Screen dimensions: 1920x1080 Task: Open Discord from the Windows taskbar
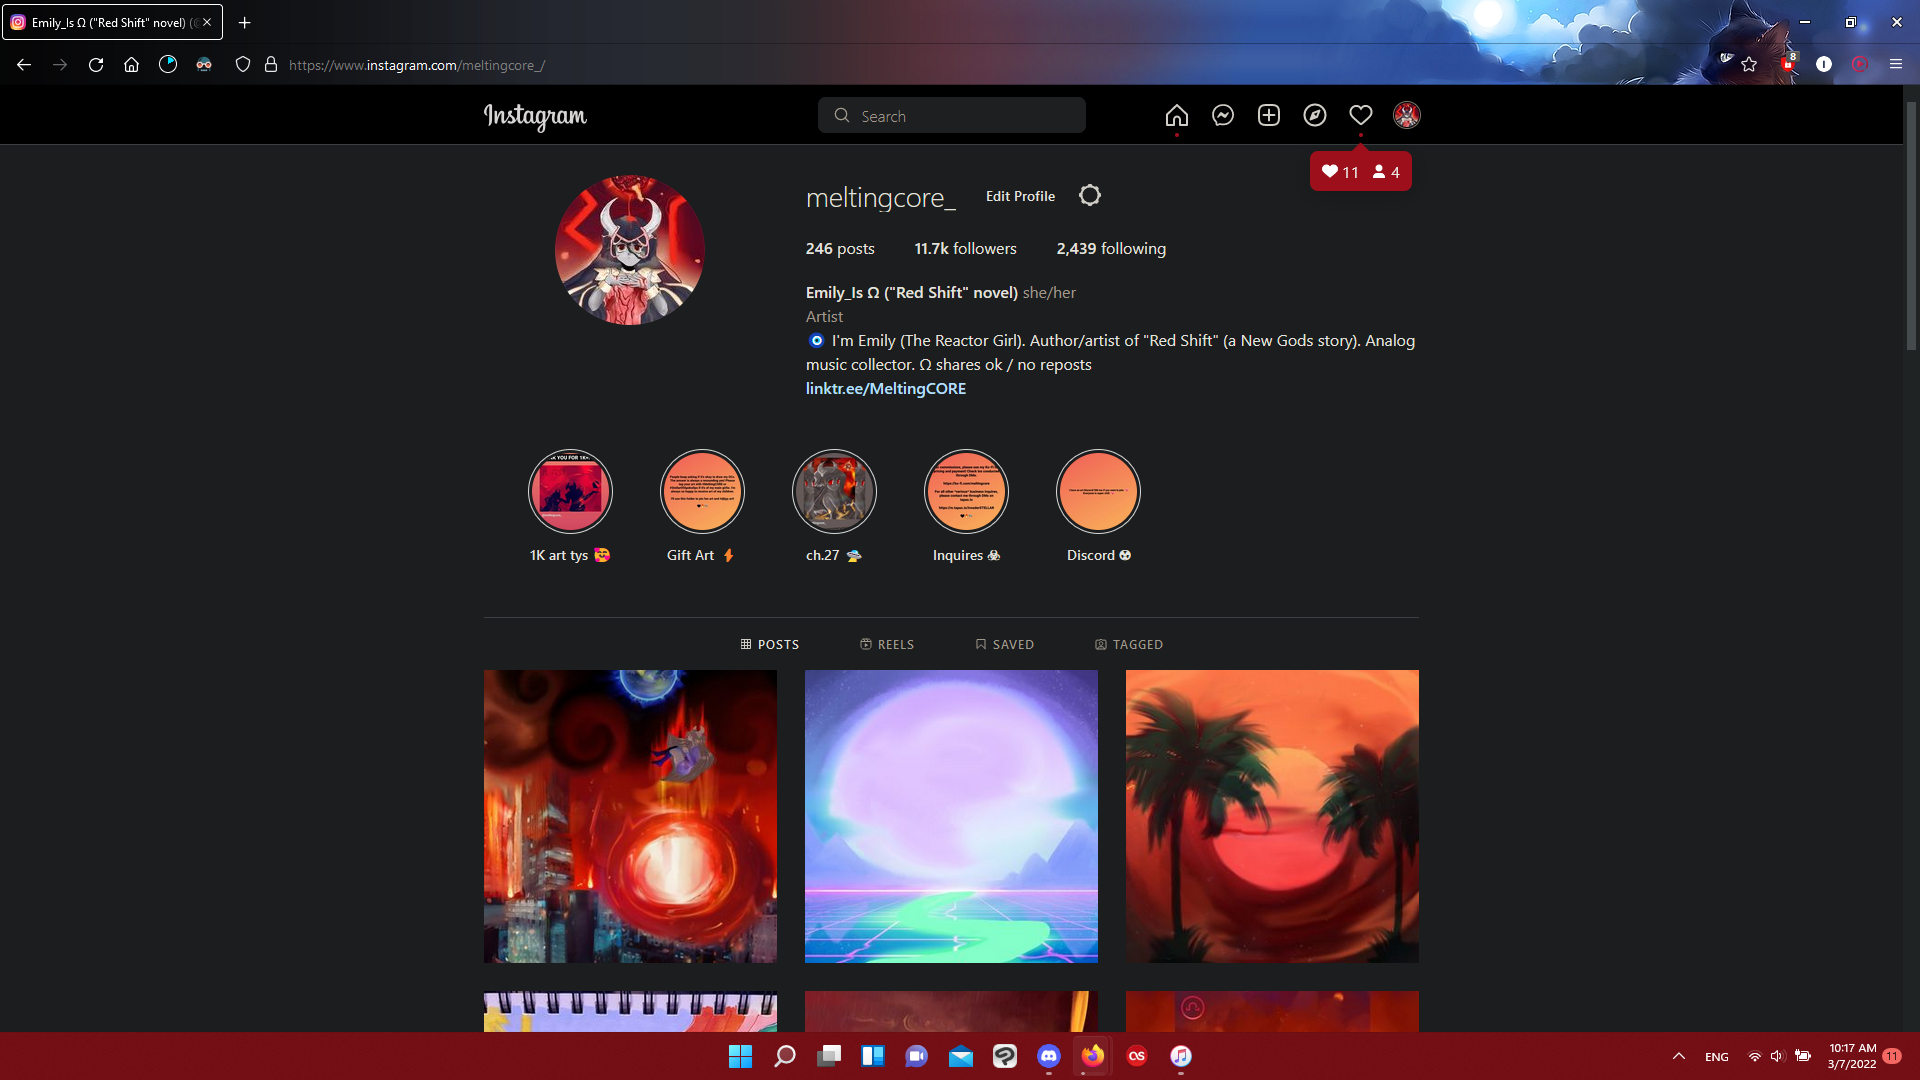click(x=1048, y=1056)
